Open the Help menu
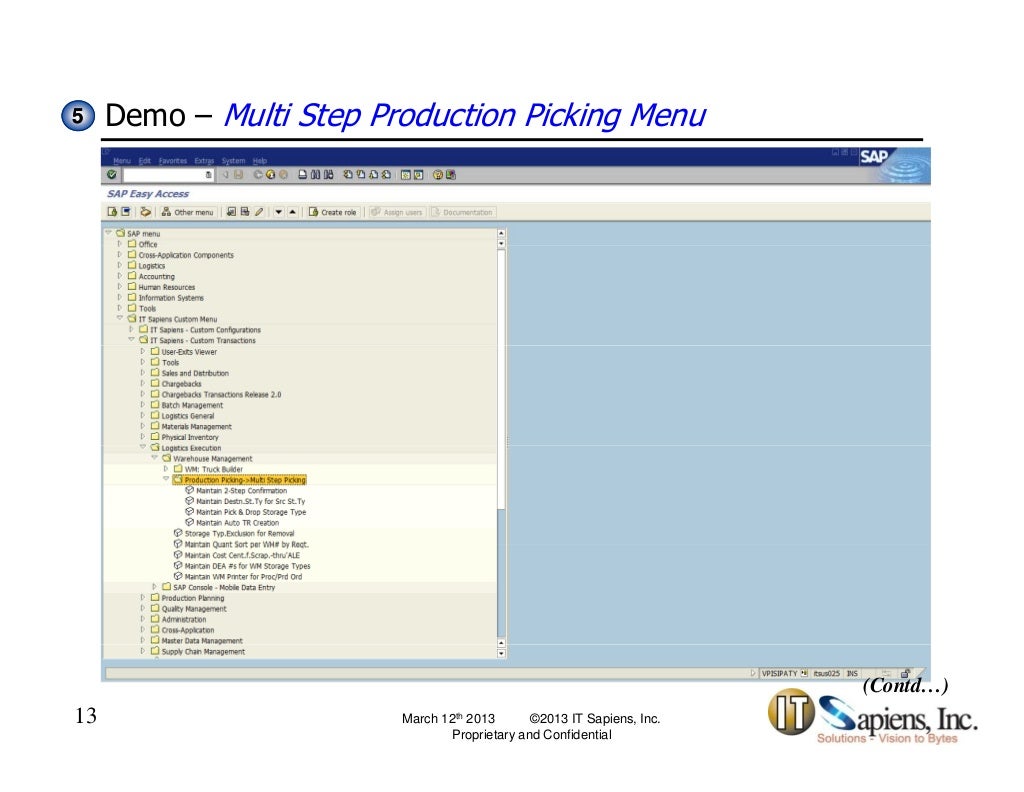The image size is (1024, 792). (x=259, y=161)
